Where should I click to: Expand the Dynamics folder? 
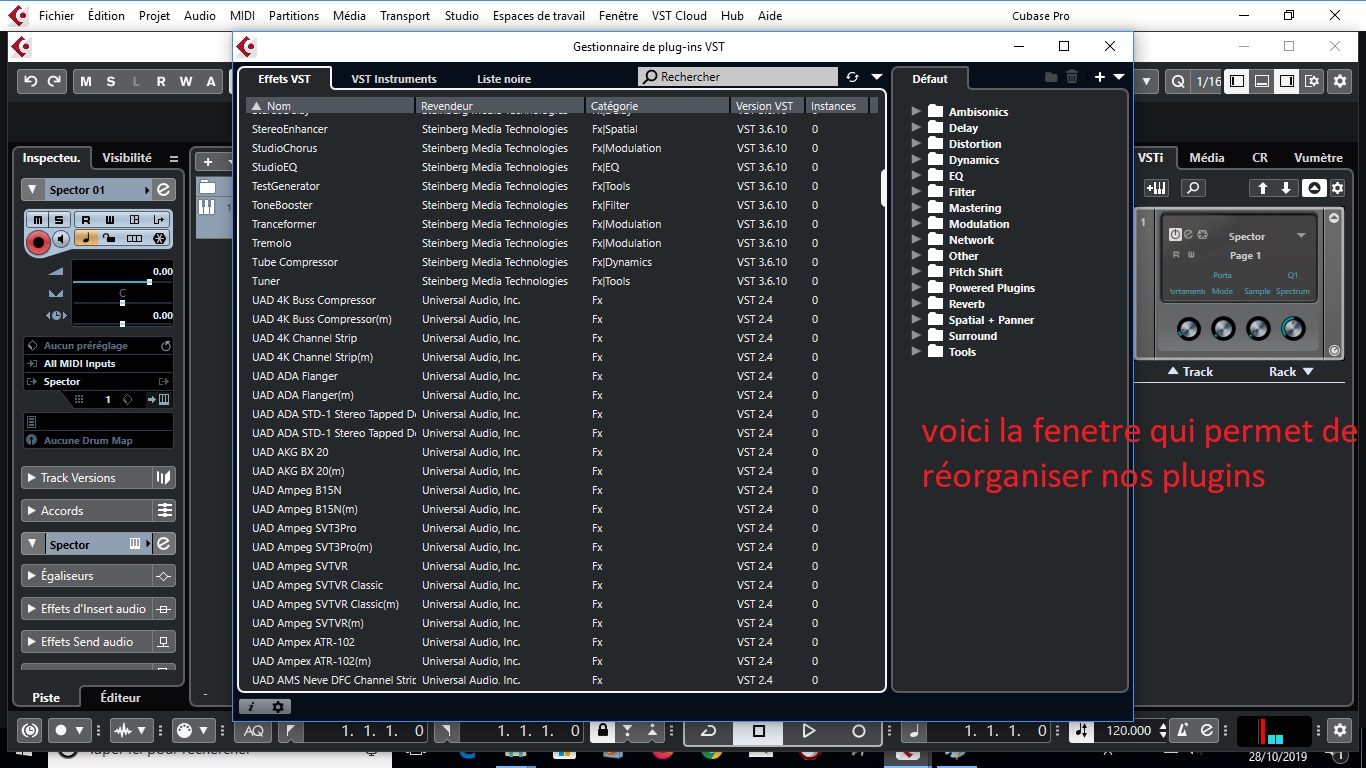916,160
